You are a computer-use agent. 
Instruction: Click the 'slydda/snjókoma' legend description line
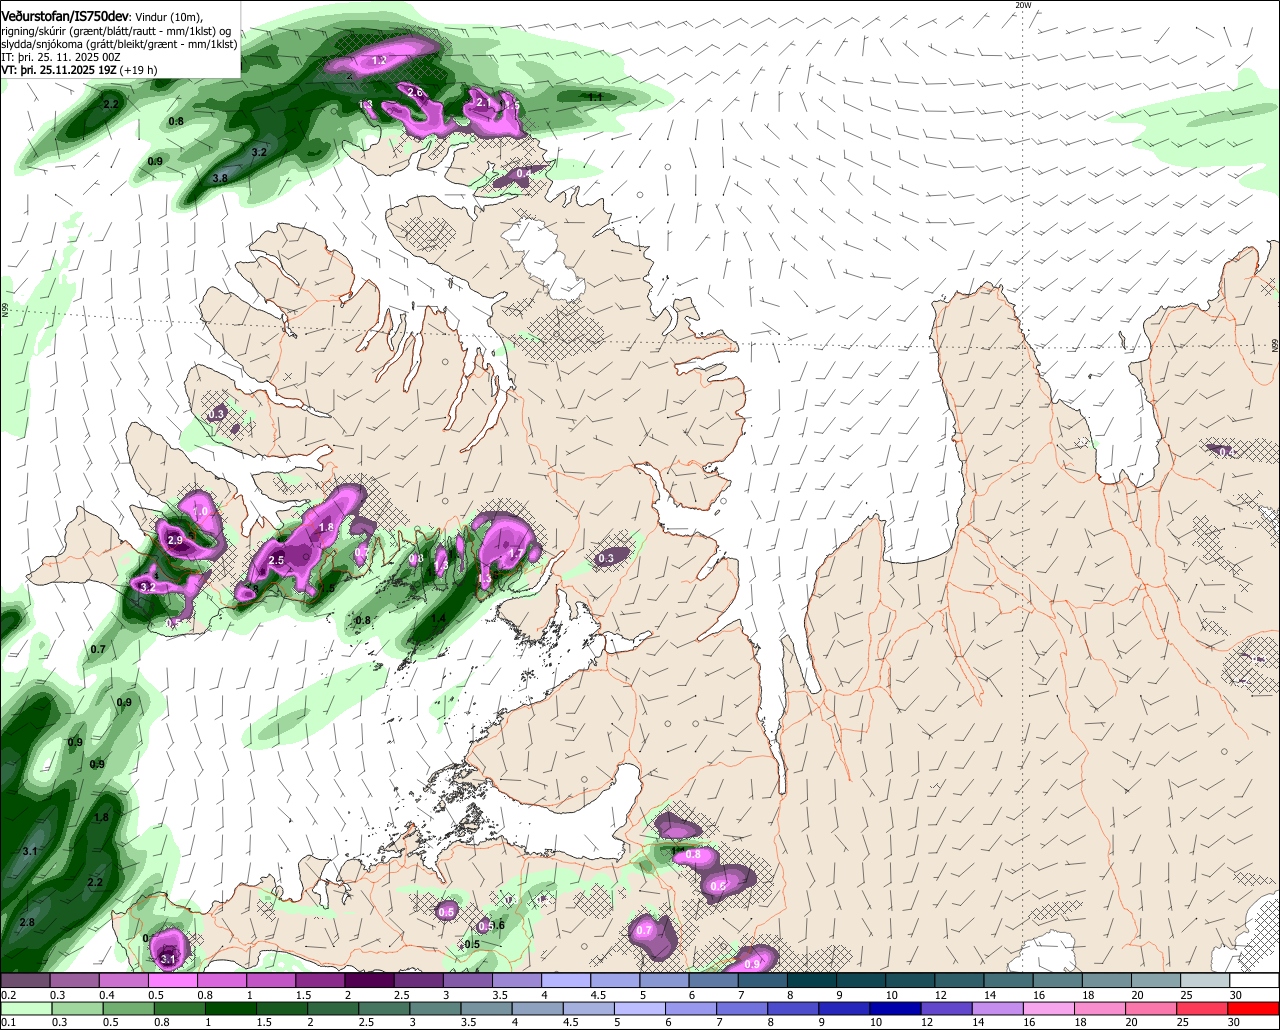pos(118,44)
